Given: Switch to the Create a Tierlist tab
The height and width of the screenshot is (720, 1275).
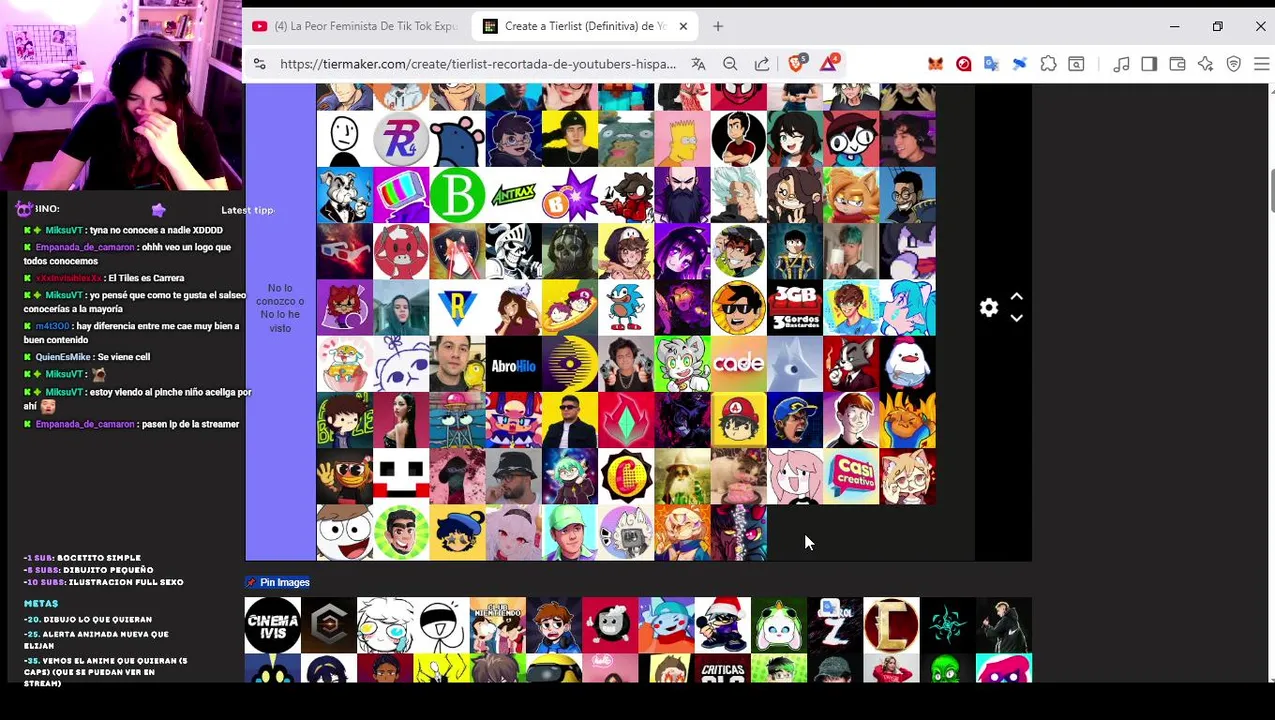Looking at the screenshot, I should click(x=585, y=26).
